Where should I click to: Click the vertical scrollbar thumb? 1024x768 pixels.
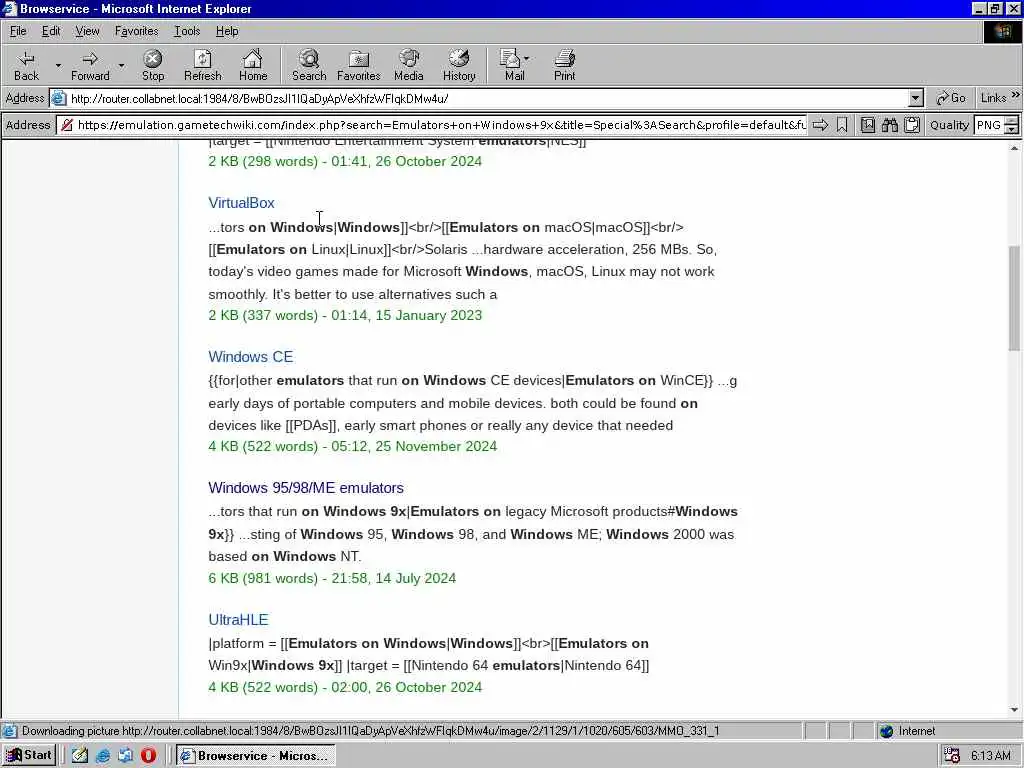pyautogui.click(x=1014, y=298)
